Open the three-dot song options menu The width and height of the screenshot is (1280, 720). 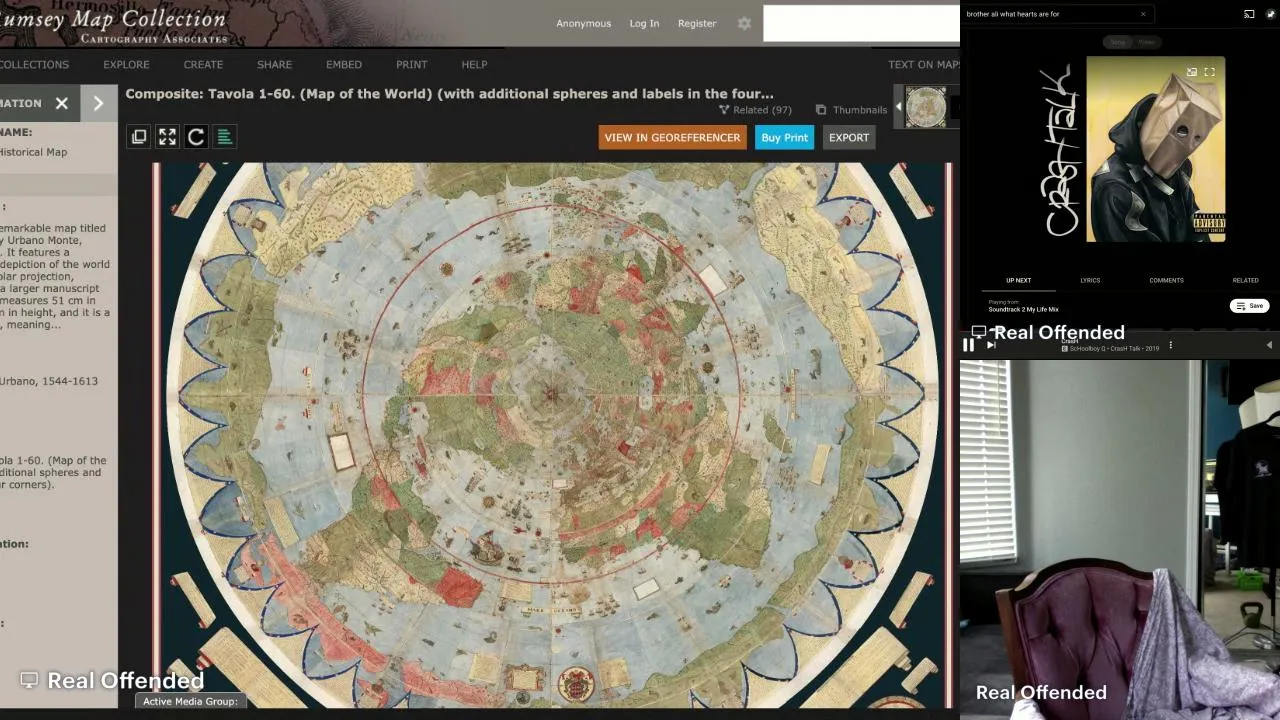tap(1170, 345)
